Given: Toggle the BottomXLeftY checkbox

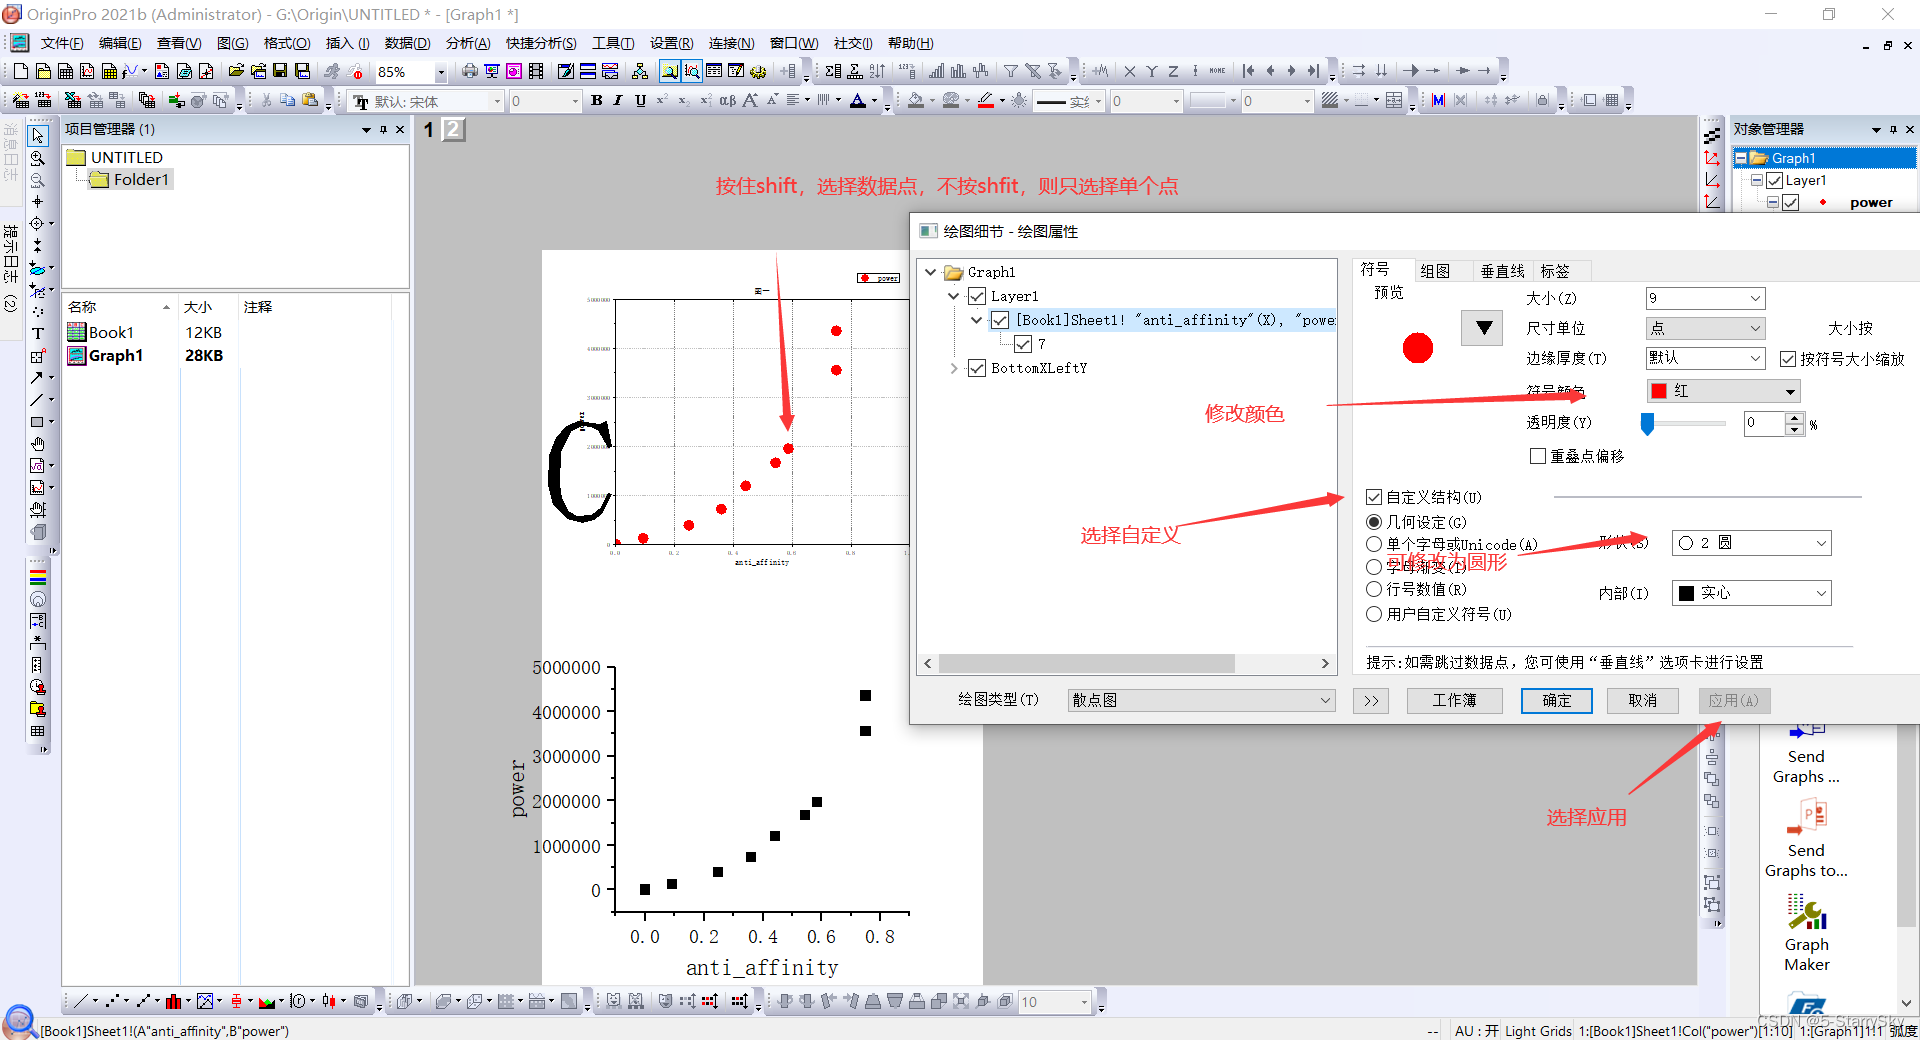Looking at the screenshot, I should point(977,368).
